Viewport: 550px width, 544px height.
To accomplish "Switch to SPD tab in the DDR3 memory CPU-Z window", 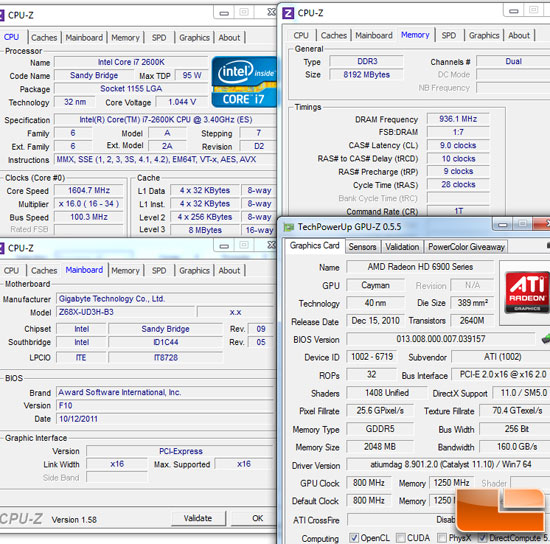I will coord(449,35).
